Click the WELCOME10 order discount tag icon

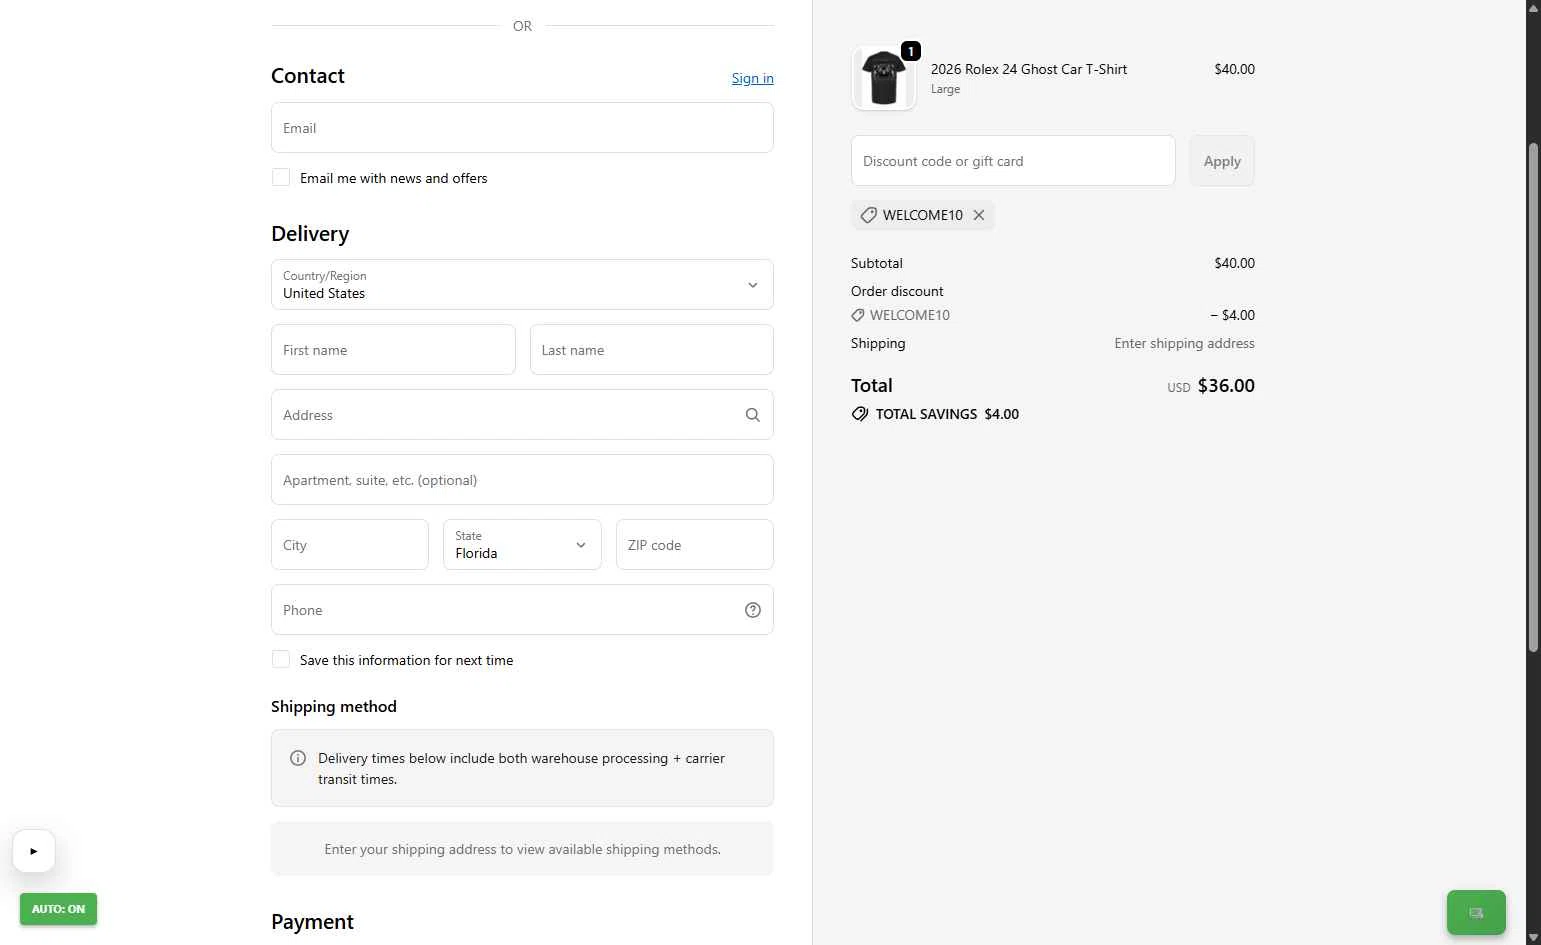(858, 315)
